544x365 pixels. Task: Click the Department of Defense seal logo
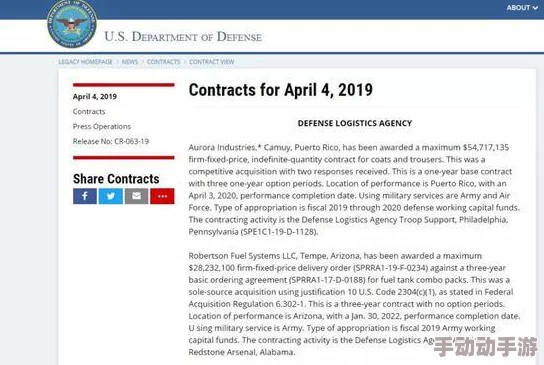click(x=72, y=24)
